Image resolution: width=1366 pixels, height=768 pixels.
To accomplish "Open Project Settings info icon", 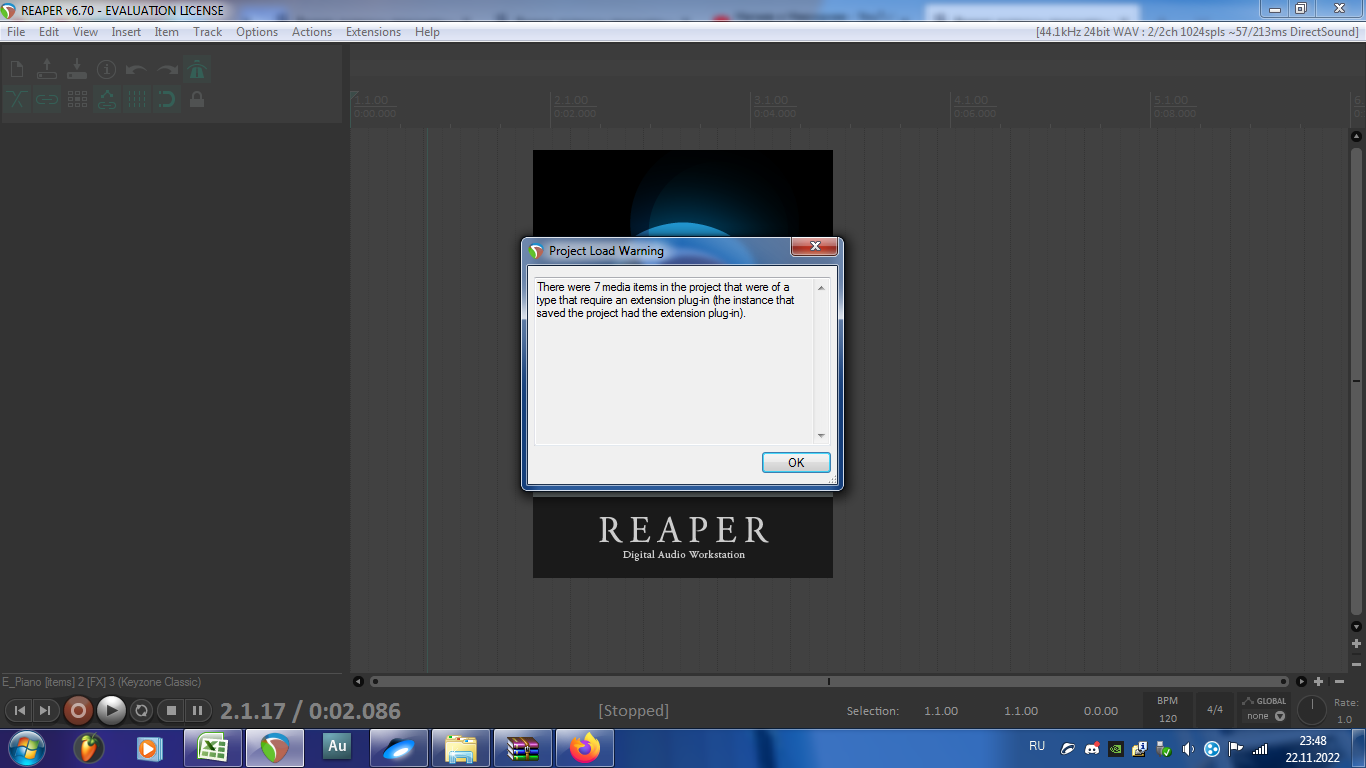I will pos(107,69).
